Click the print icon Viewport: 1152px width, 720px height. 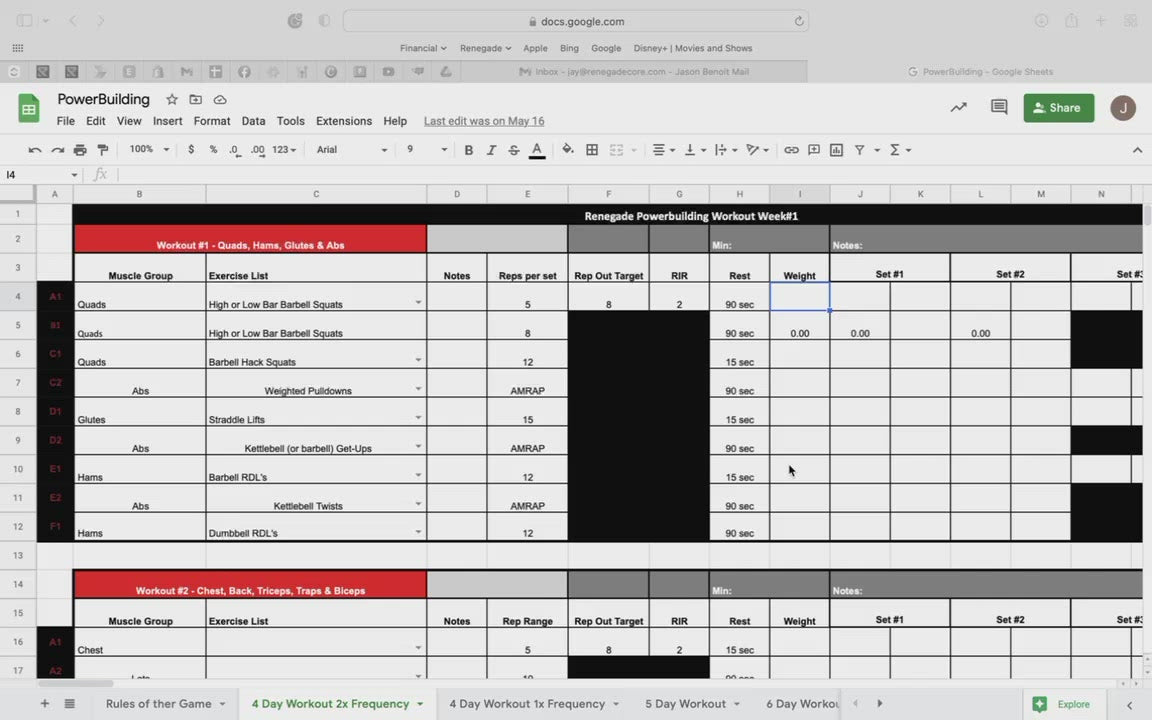click(x=80, y=150)
